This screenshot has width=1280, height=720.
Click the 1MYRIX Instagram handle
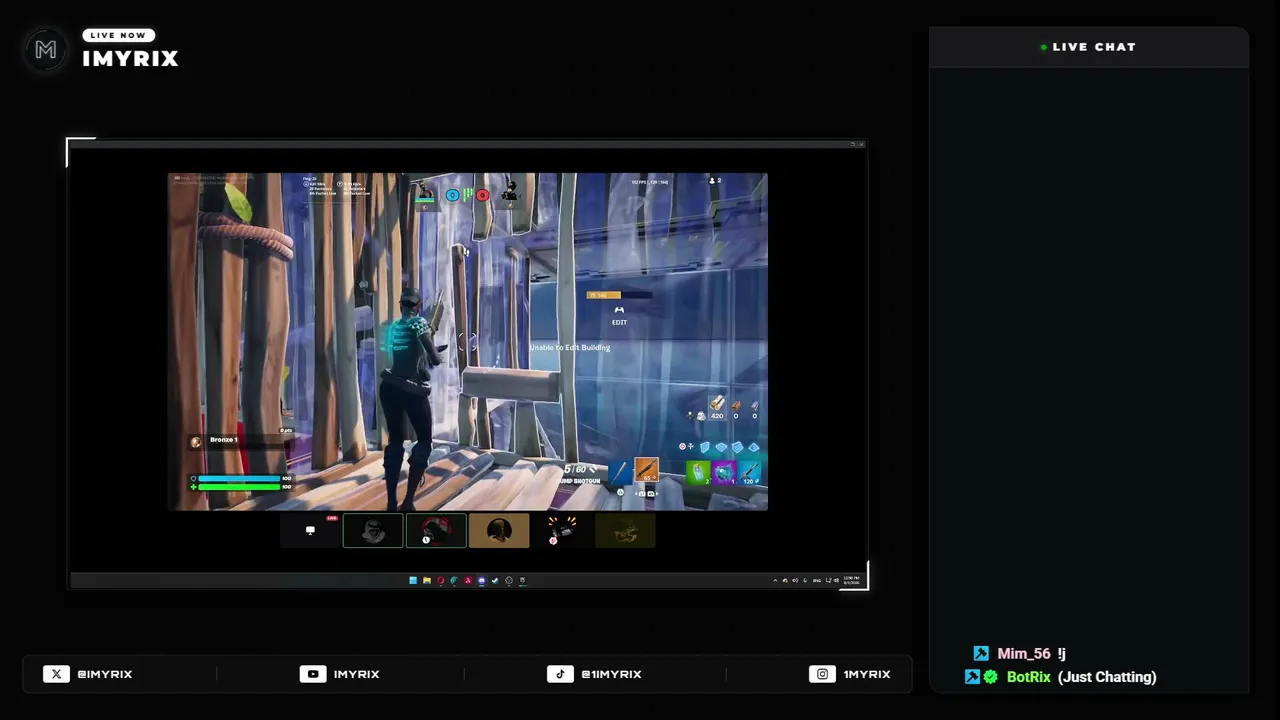tap(867, 674)
